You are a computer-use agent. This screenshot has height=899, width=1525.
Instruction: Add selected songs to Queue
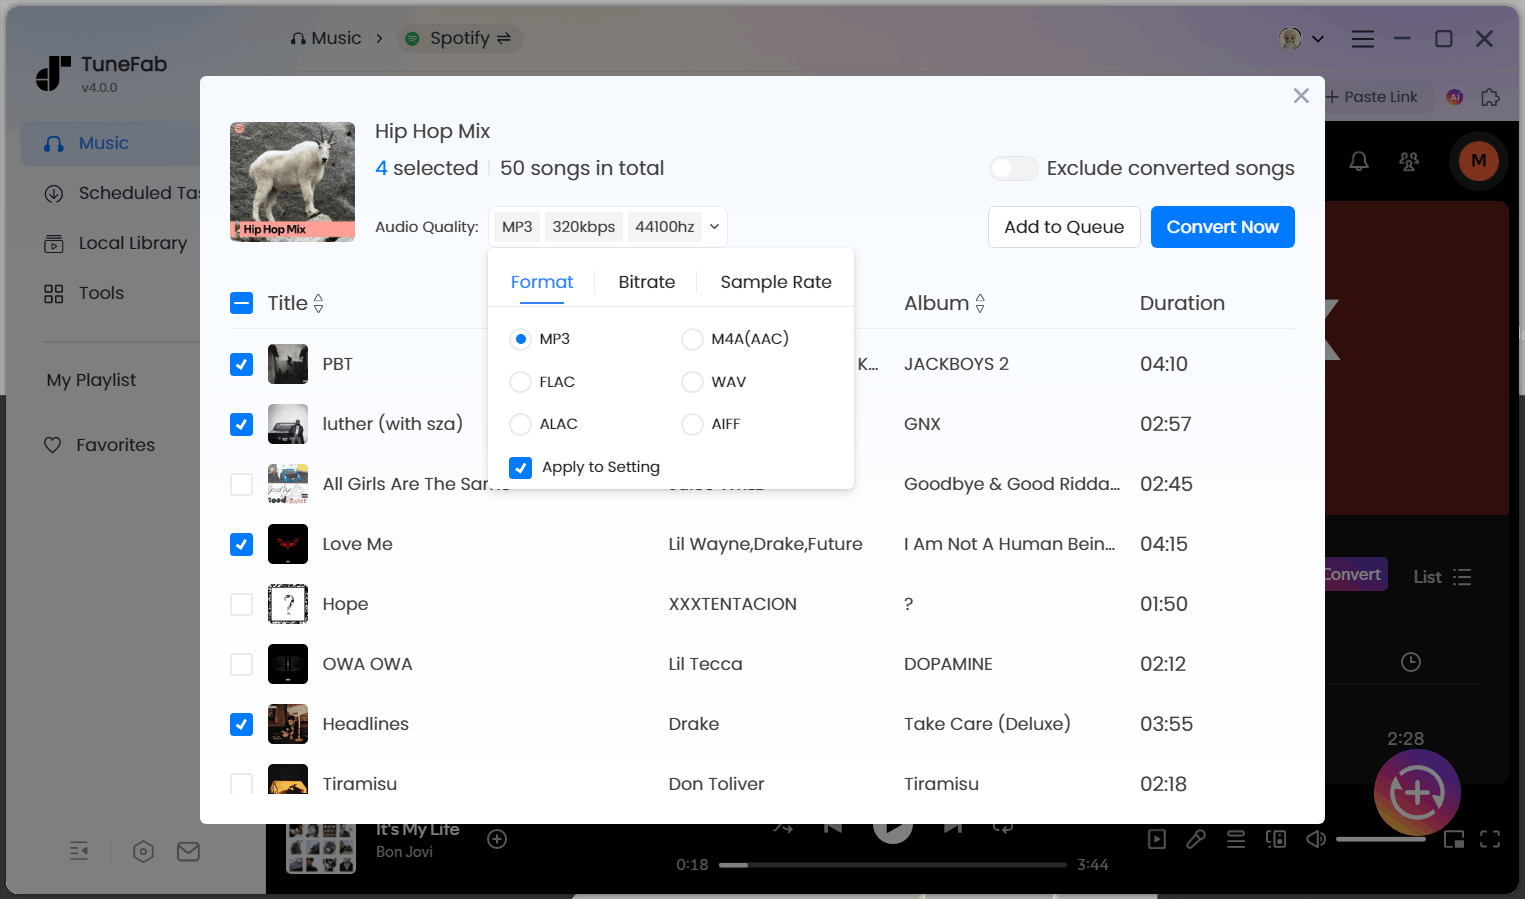(x=1064, y=227)
